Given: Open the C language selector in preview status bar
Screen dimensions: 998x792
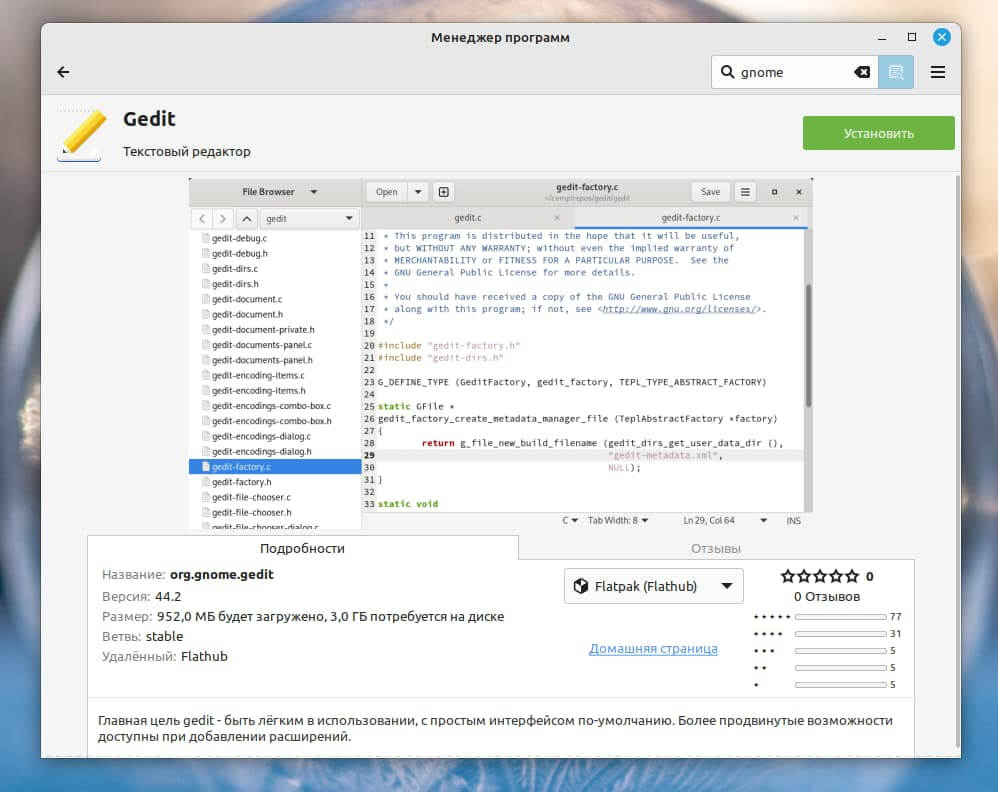Looking at the screenshot, I should (570, 521).
